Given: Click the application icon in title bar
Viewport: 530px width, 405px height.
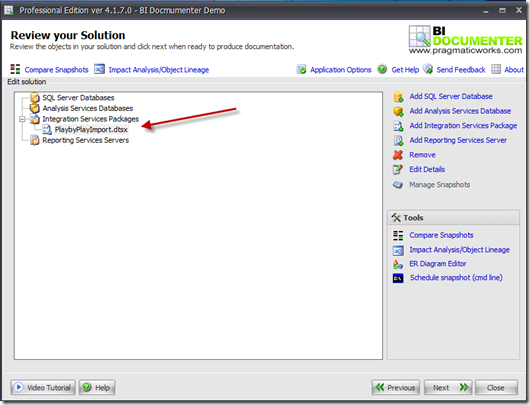Looking at the screenshot, I should pos(8,10).
